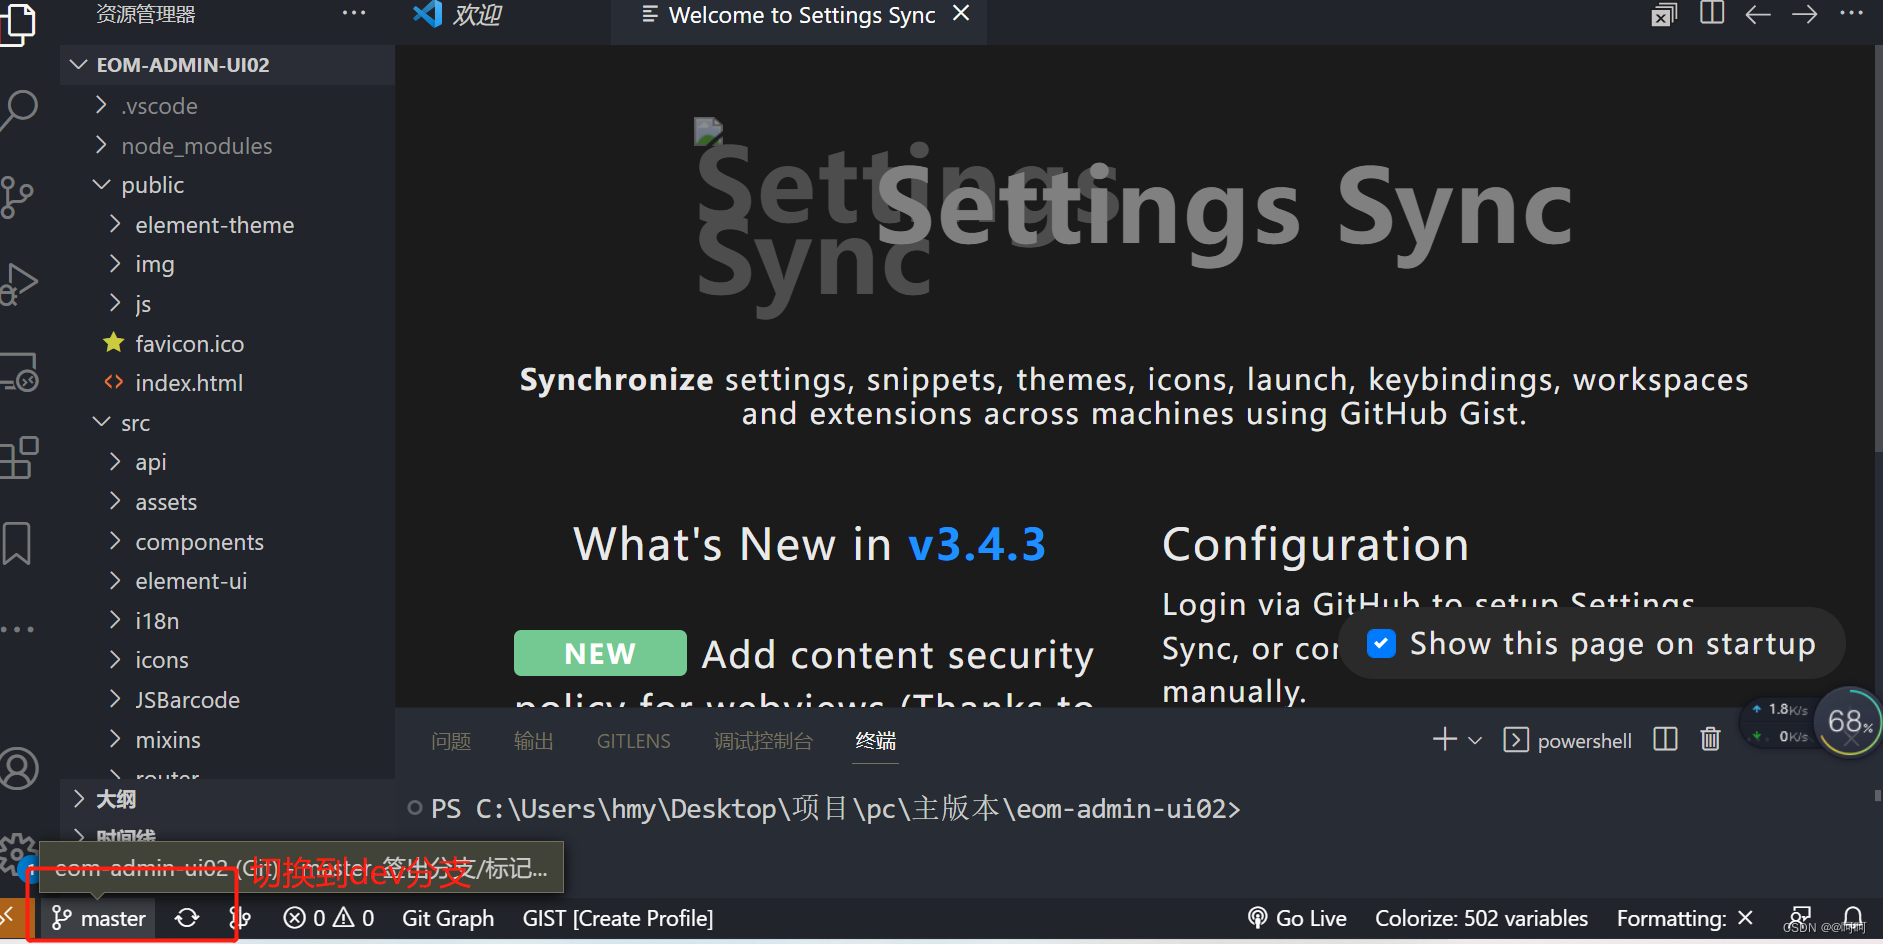Open the Run and Debug view icon
Viewport: 1883px width, 944px height.
(19, 284)
